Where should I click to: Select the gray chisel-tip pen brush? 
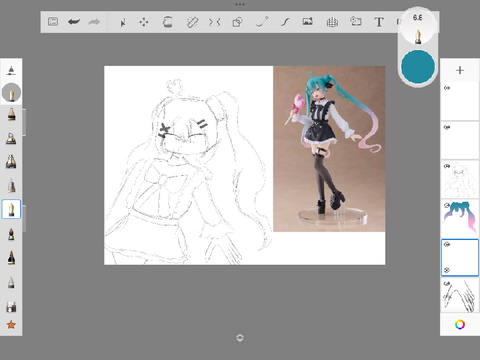click(11, 186)
